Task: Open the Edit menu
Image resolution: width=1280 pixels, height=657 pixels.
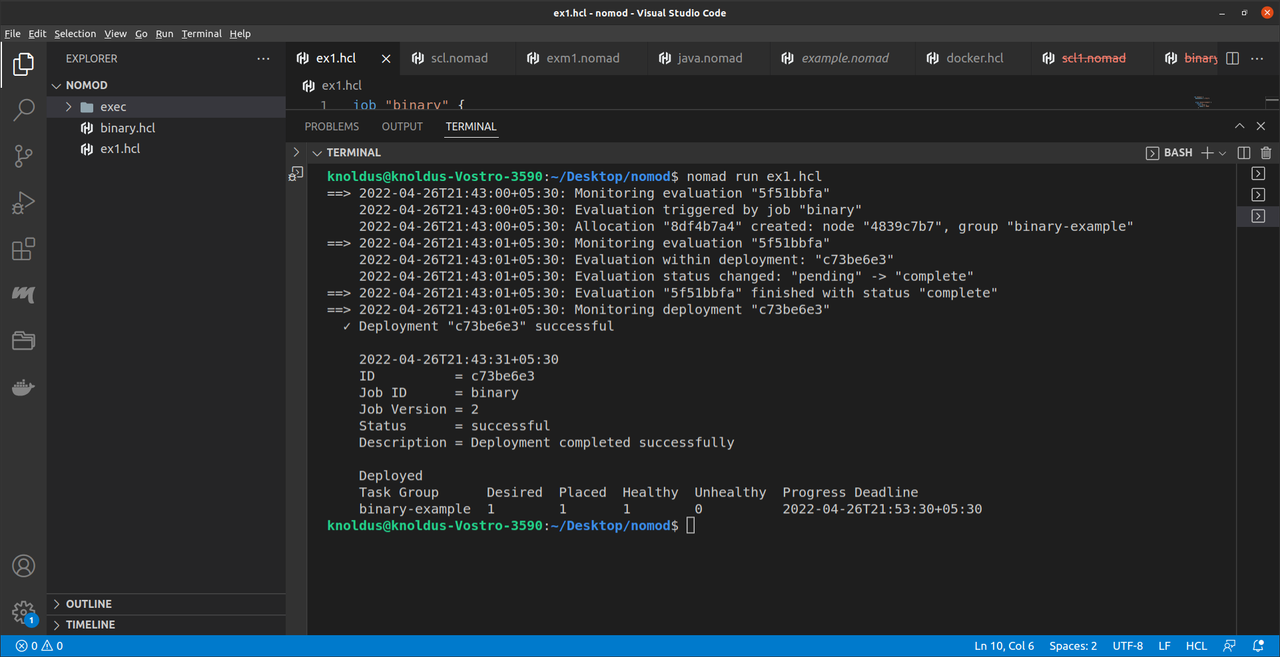Action: pyautogui.click(x=37, y=34)
